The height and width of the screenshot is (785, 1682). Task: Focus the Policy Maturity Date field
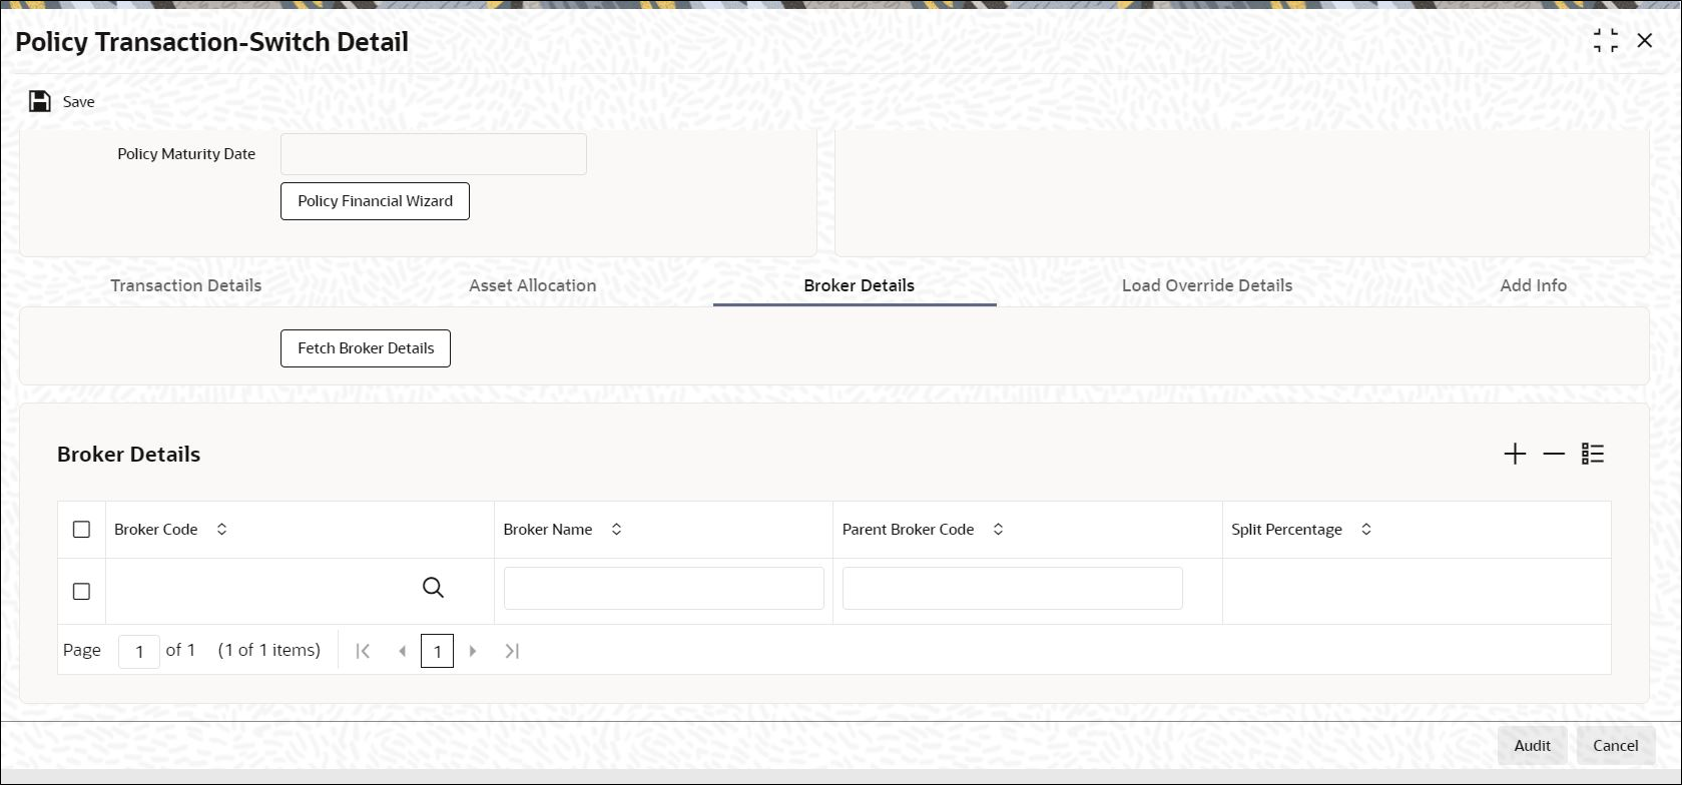click(x=434, y=154)
